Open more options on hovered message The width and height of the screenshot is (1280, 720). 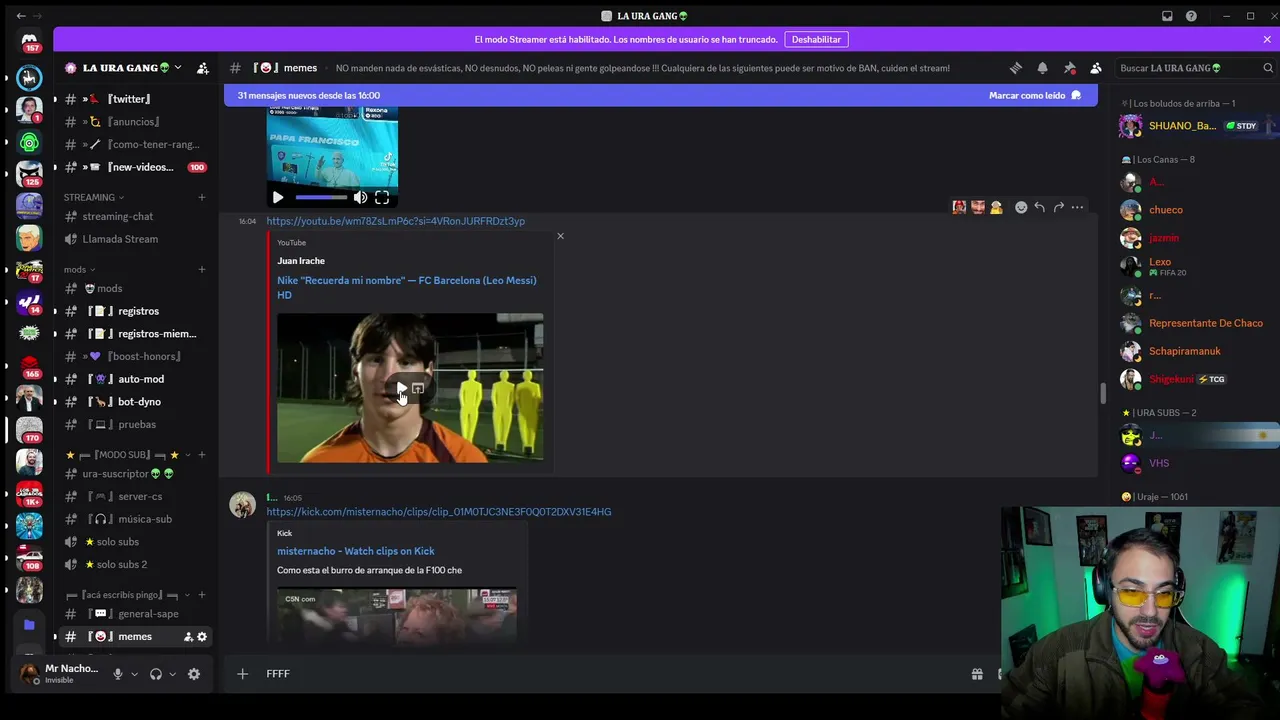pos(1077,207)
